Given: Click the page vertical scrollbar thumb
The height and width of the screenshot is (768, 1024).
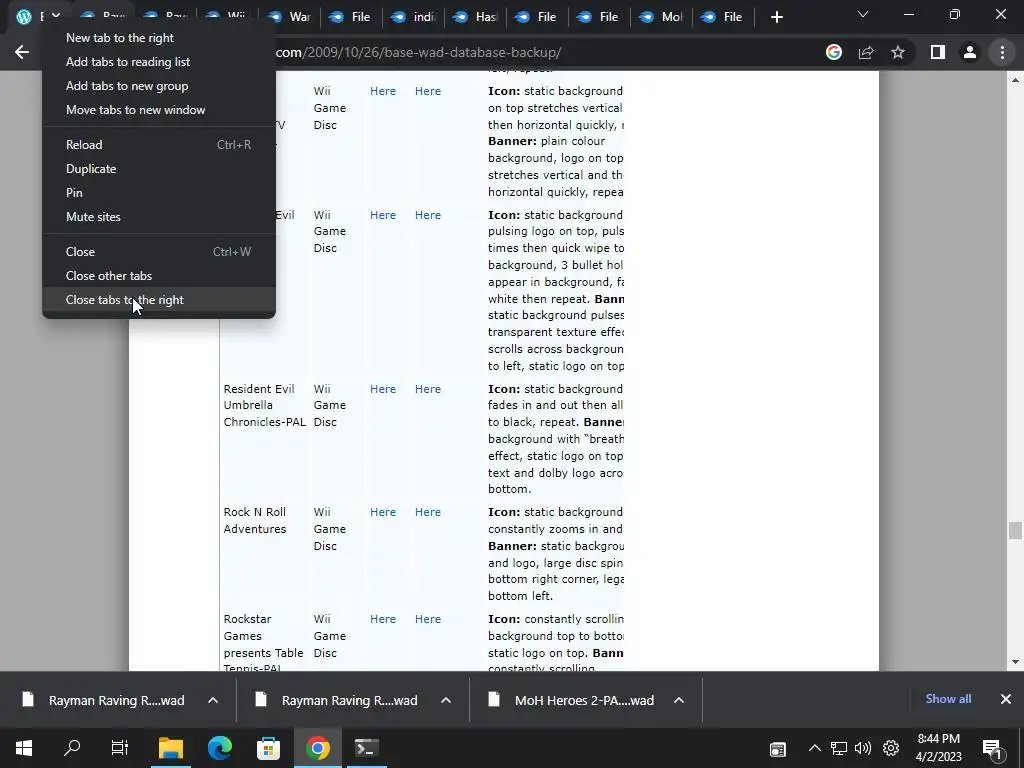Looking at the screenshot, I should (x=1015, y=530).
